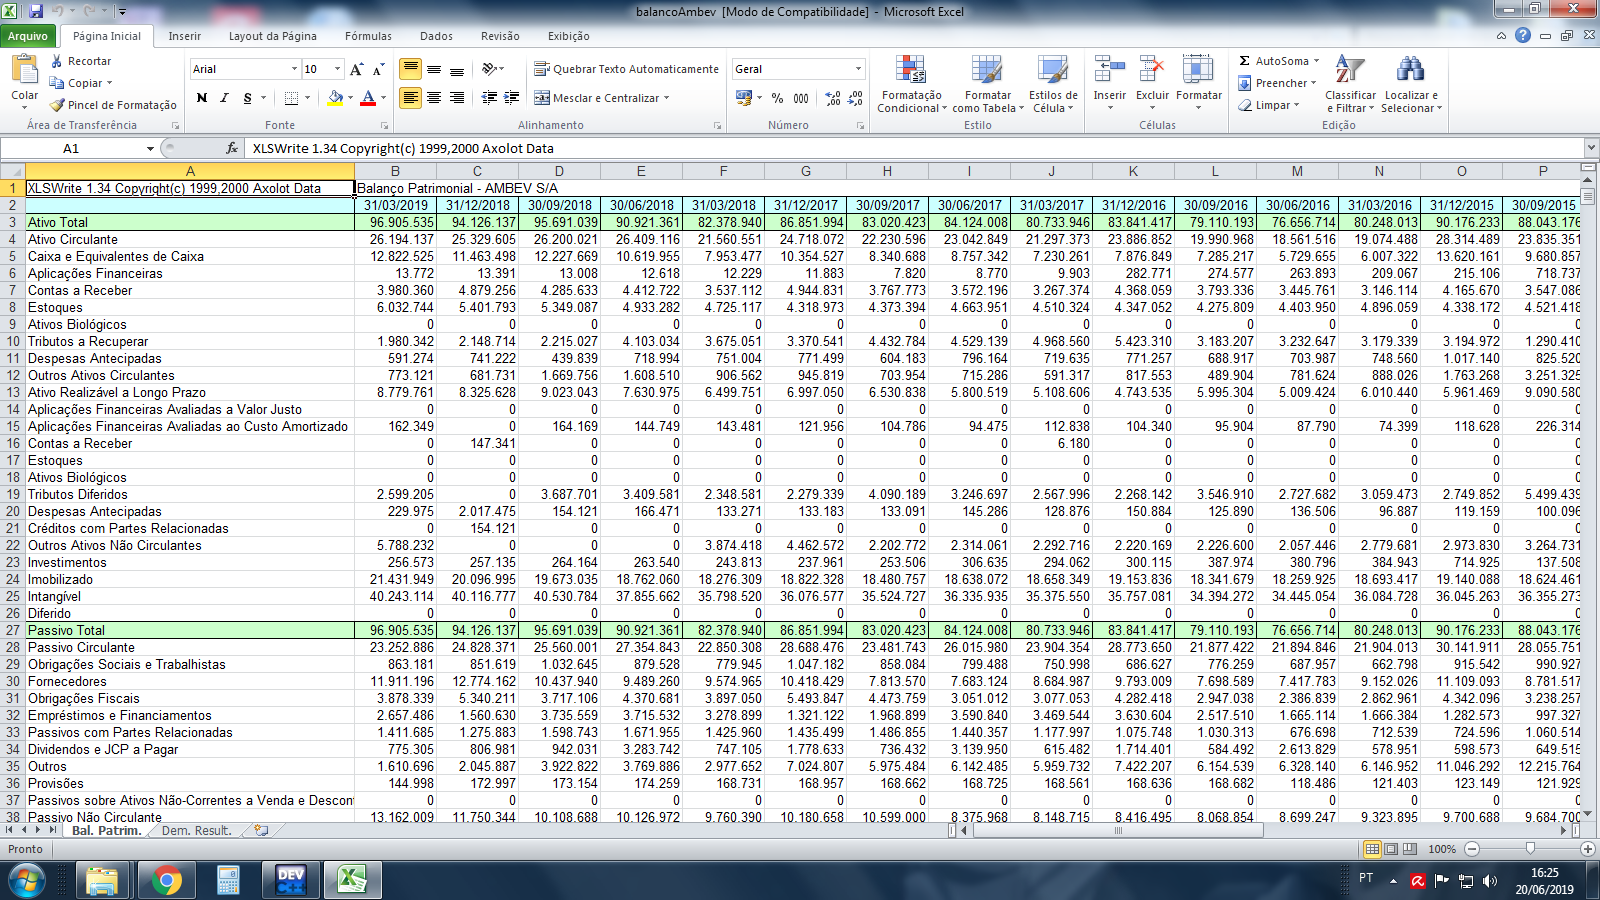Switch to Inserir ribbon tab
The width and height of the screenshot is (1600, 900).
click(185, 36)
